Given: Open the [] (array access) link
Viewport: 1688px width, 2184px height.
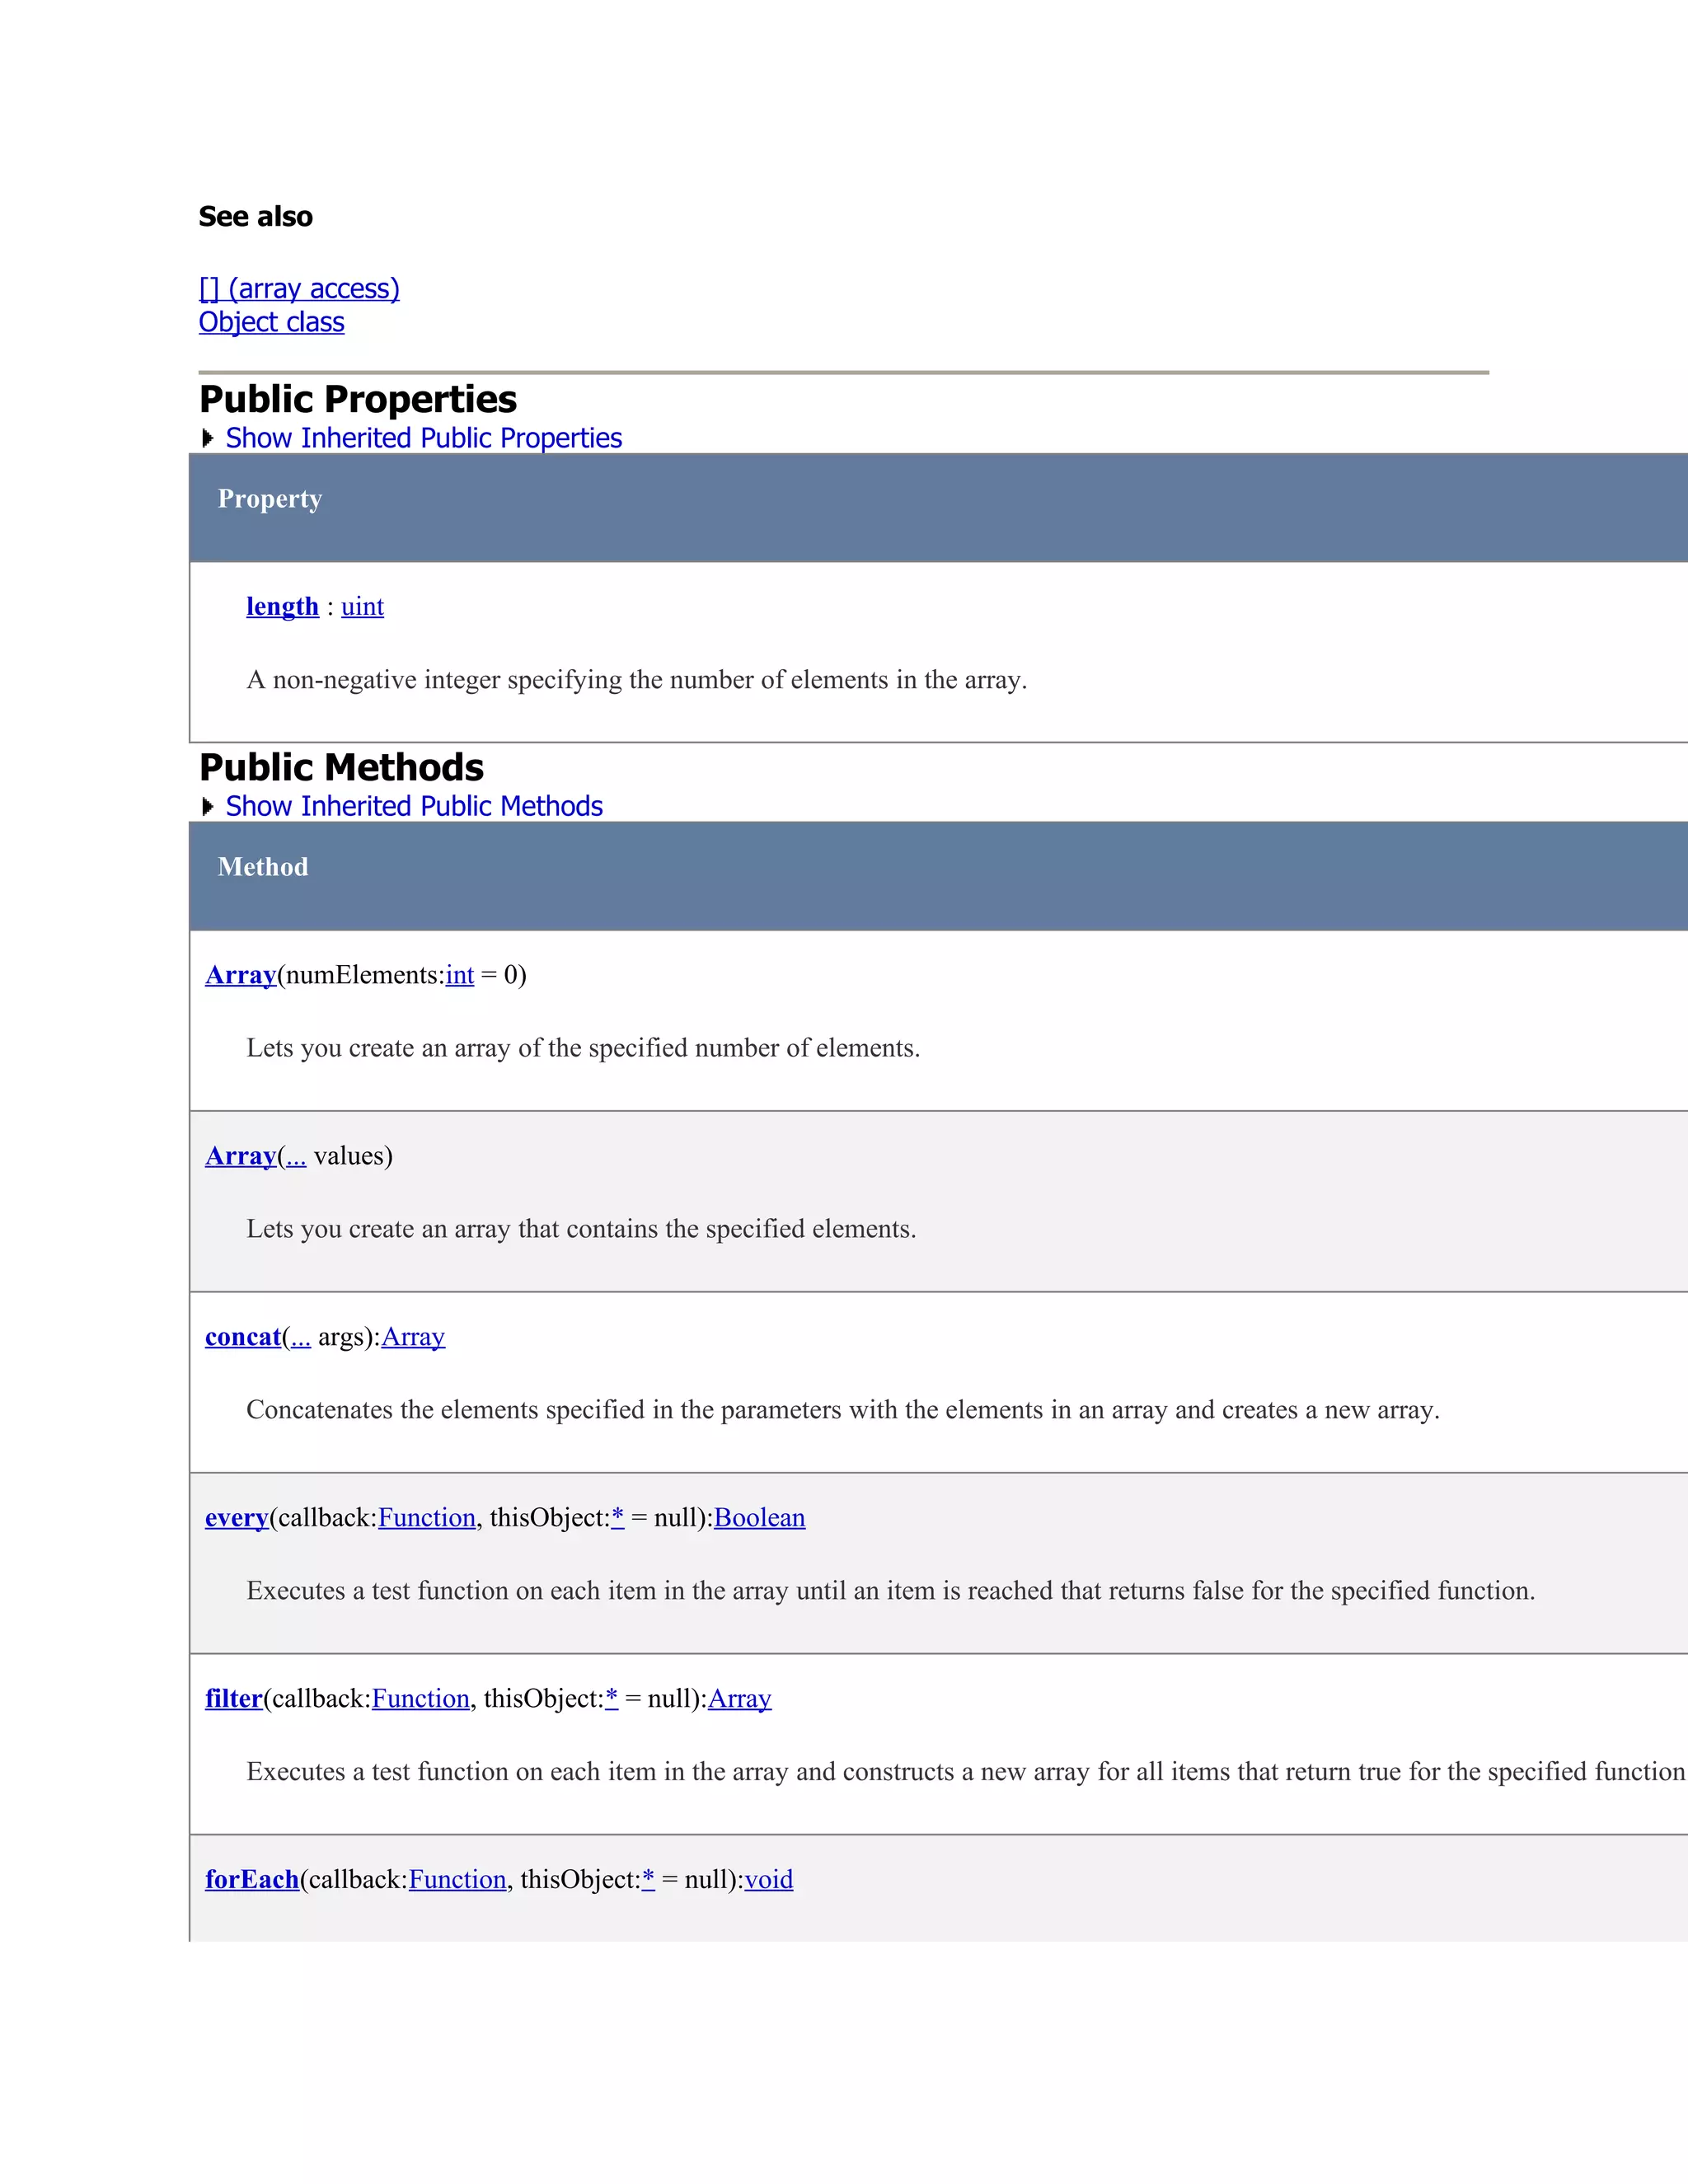Looking at the screenshot, I should [x=299, y=289].
